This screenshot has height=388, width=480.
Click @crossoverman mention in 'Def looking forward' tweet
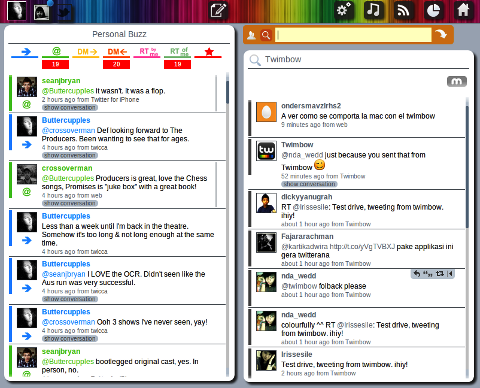[x=68, y=130]
